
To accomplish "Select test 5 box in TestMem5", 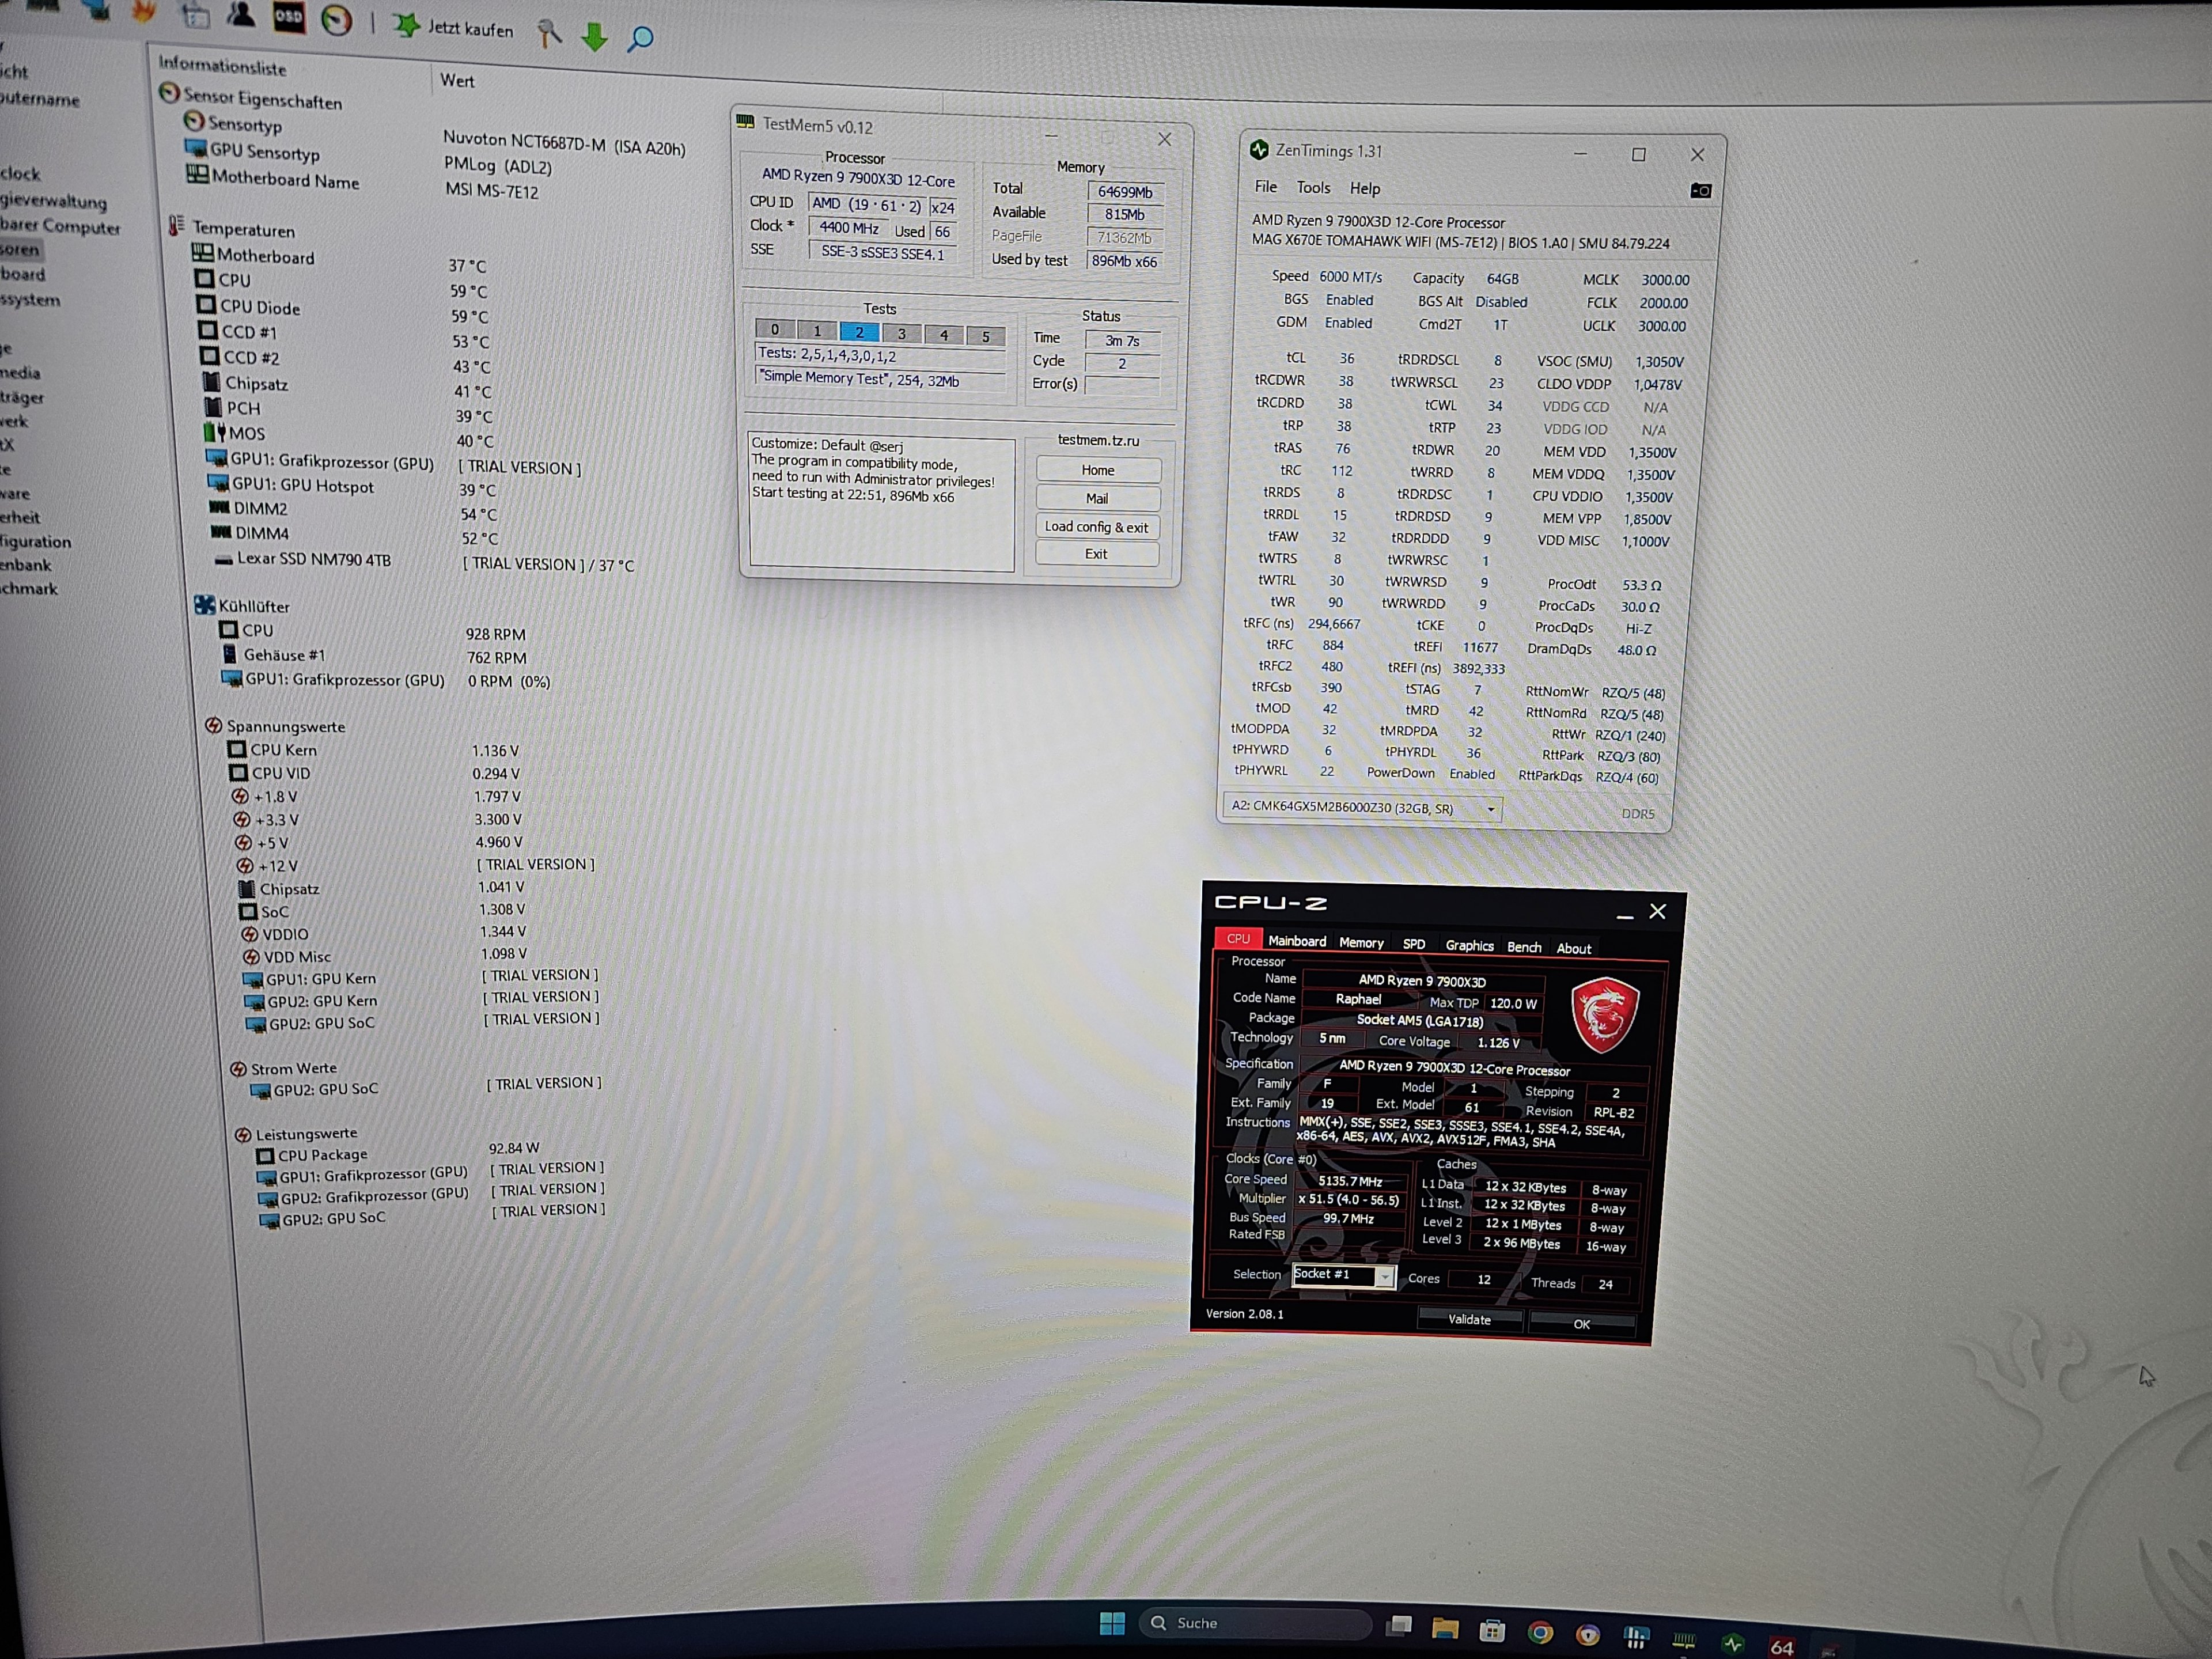I will [x=986, y=337].
